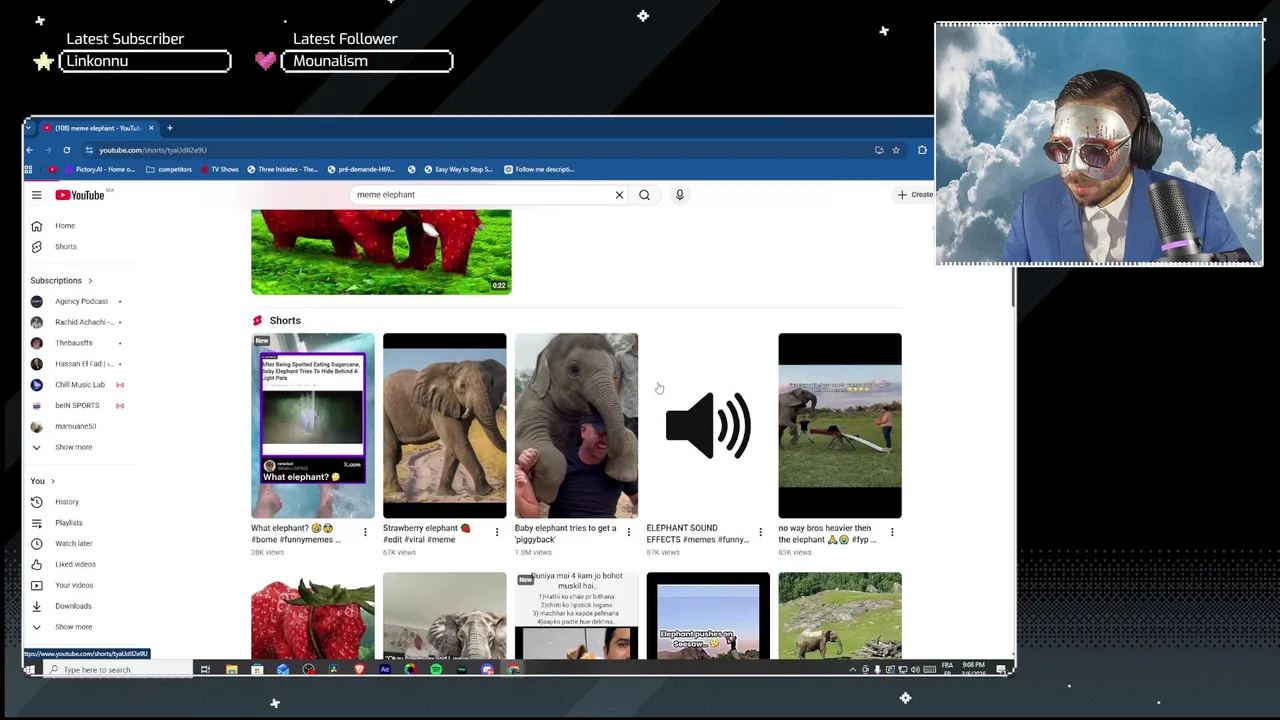Open options menu for 'What elephant?' short
This screenshot has width=1280, height=720.
click(365, 532)
